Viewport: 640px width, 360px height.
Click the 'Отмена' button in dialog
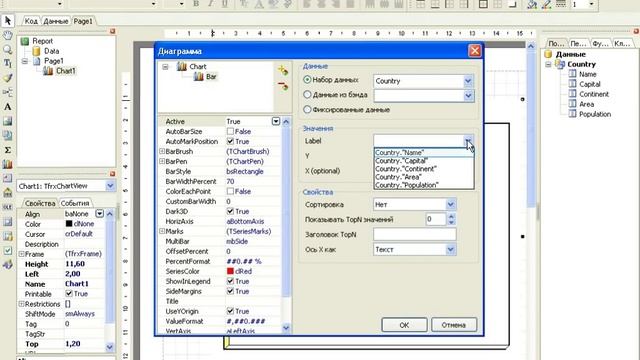(453, 325)
